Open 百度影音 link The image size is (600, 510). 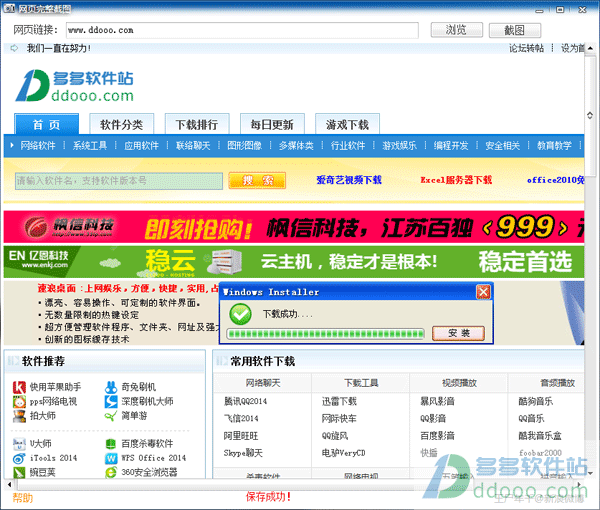pos(437,436)
